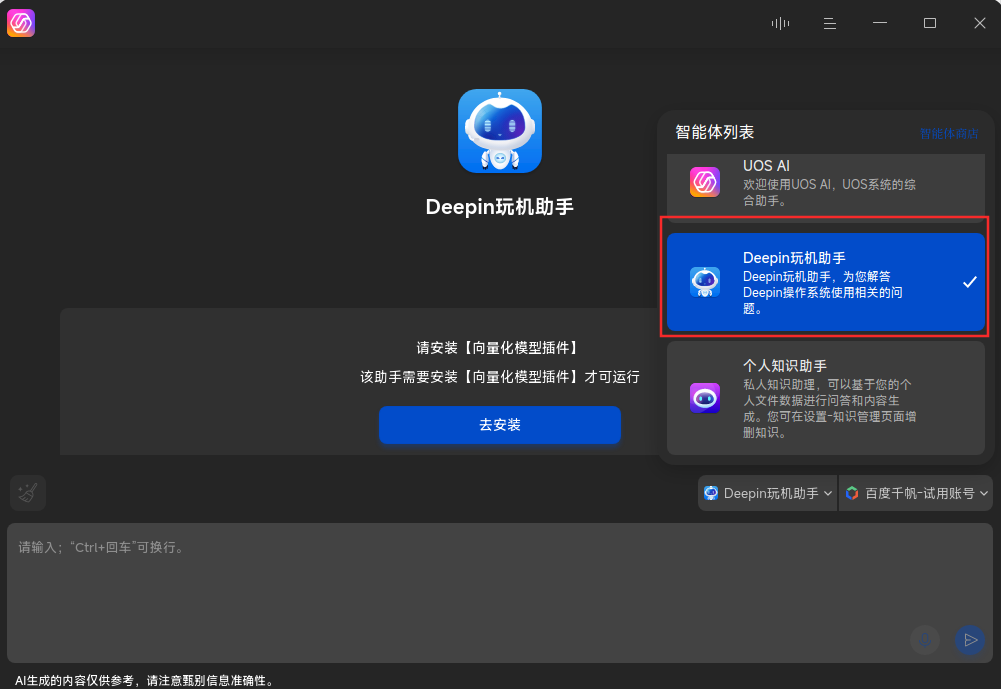Expand the Deepin玩机助手 selector chevron
The height and width of the screenshot is (689, 1001).
(x=826, y=492)
